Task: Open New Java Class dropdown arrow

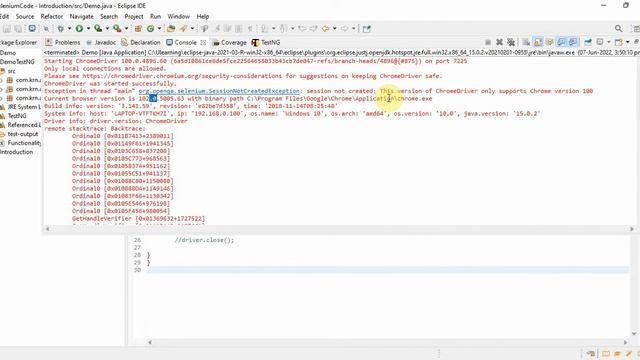Action: tap(159, 29)
